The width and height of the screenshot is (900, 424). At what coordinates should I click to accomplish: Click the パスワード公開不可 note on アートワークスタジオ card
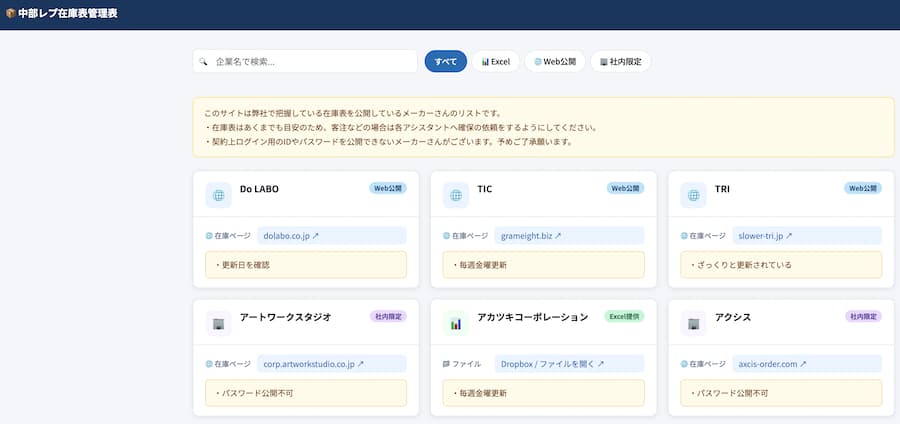coord(306,393)
